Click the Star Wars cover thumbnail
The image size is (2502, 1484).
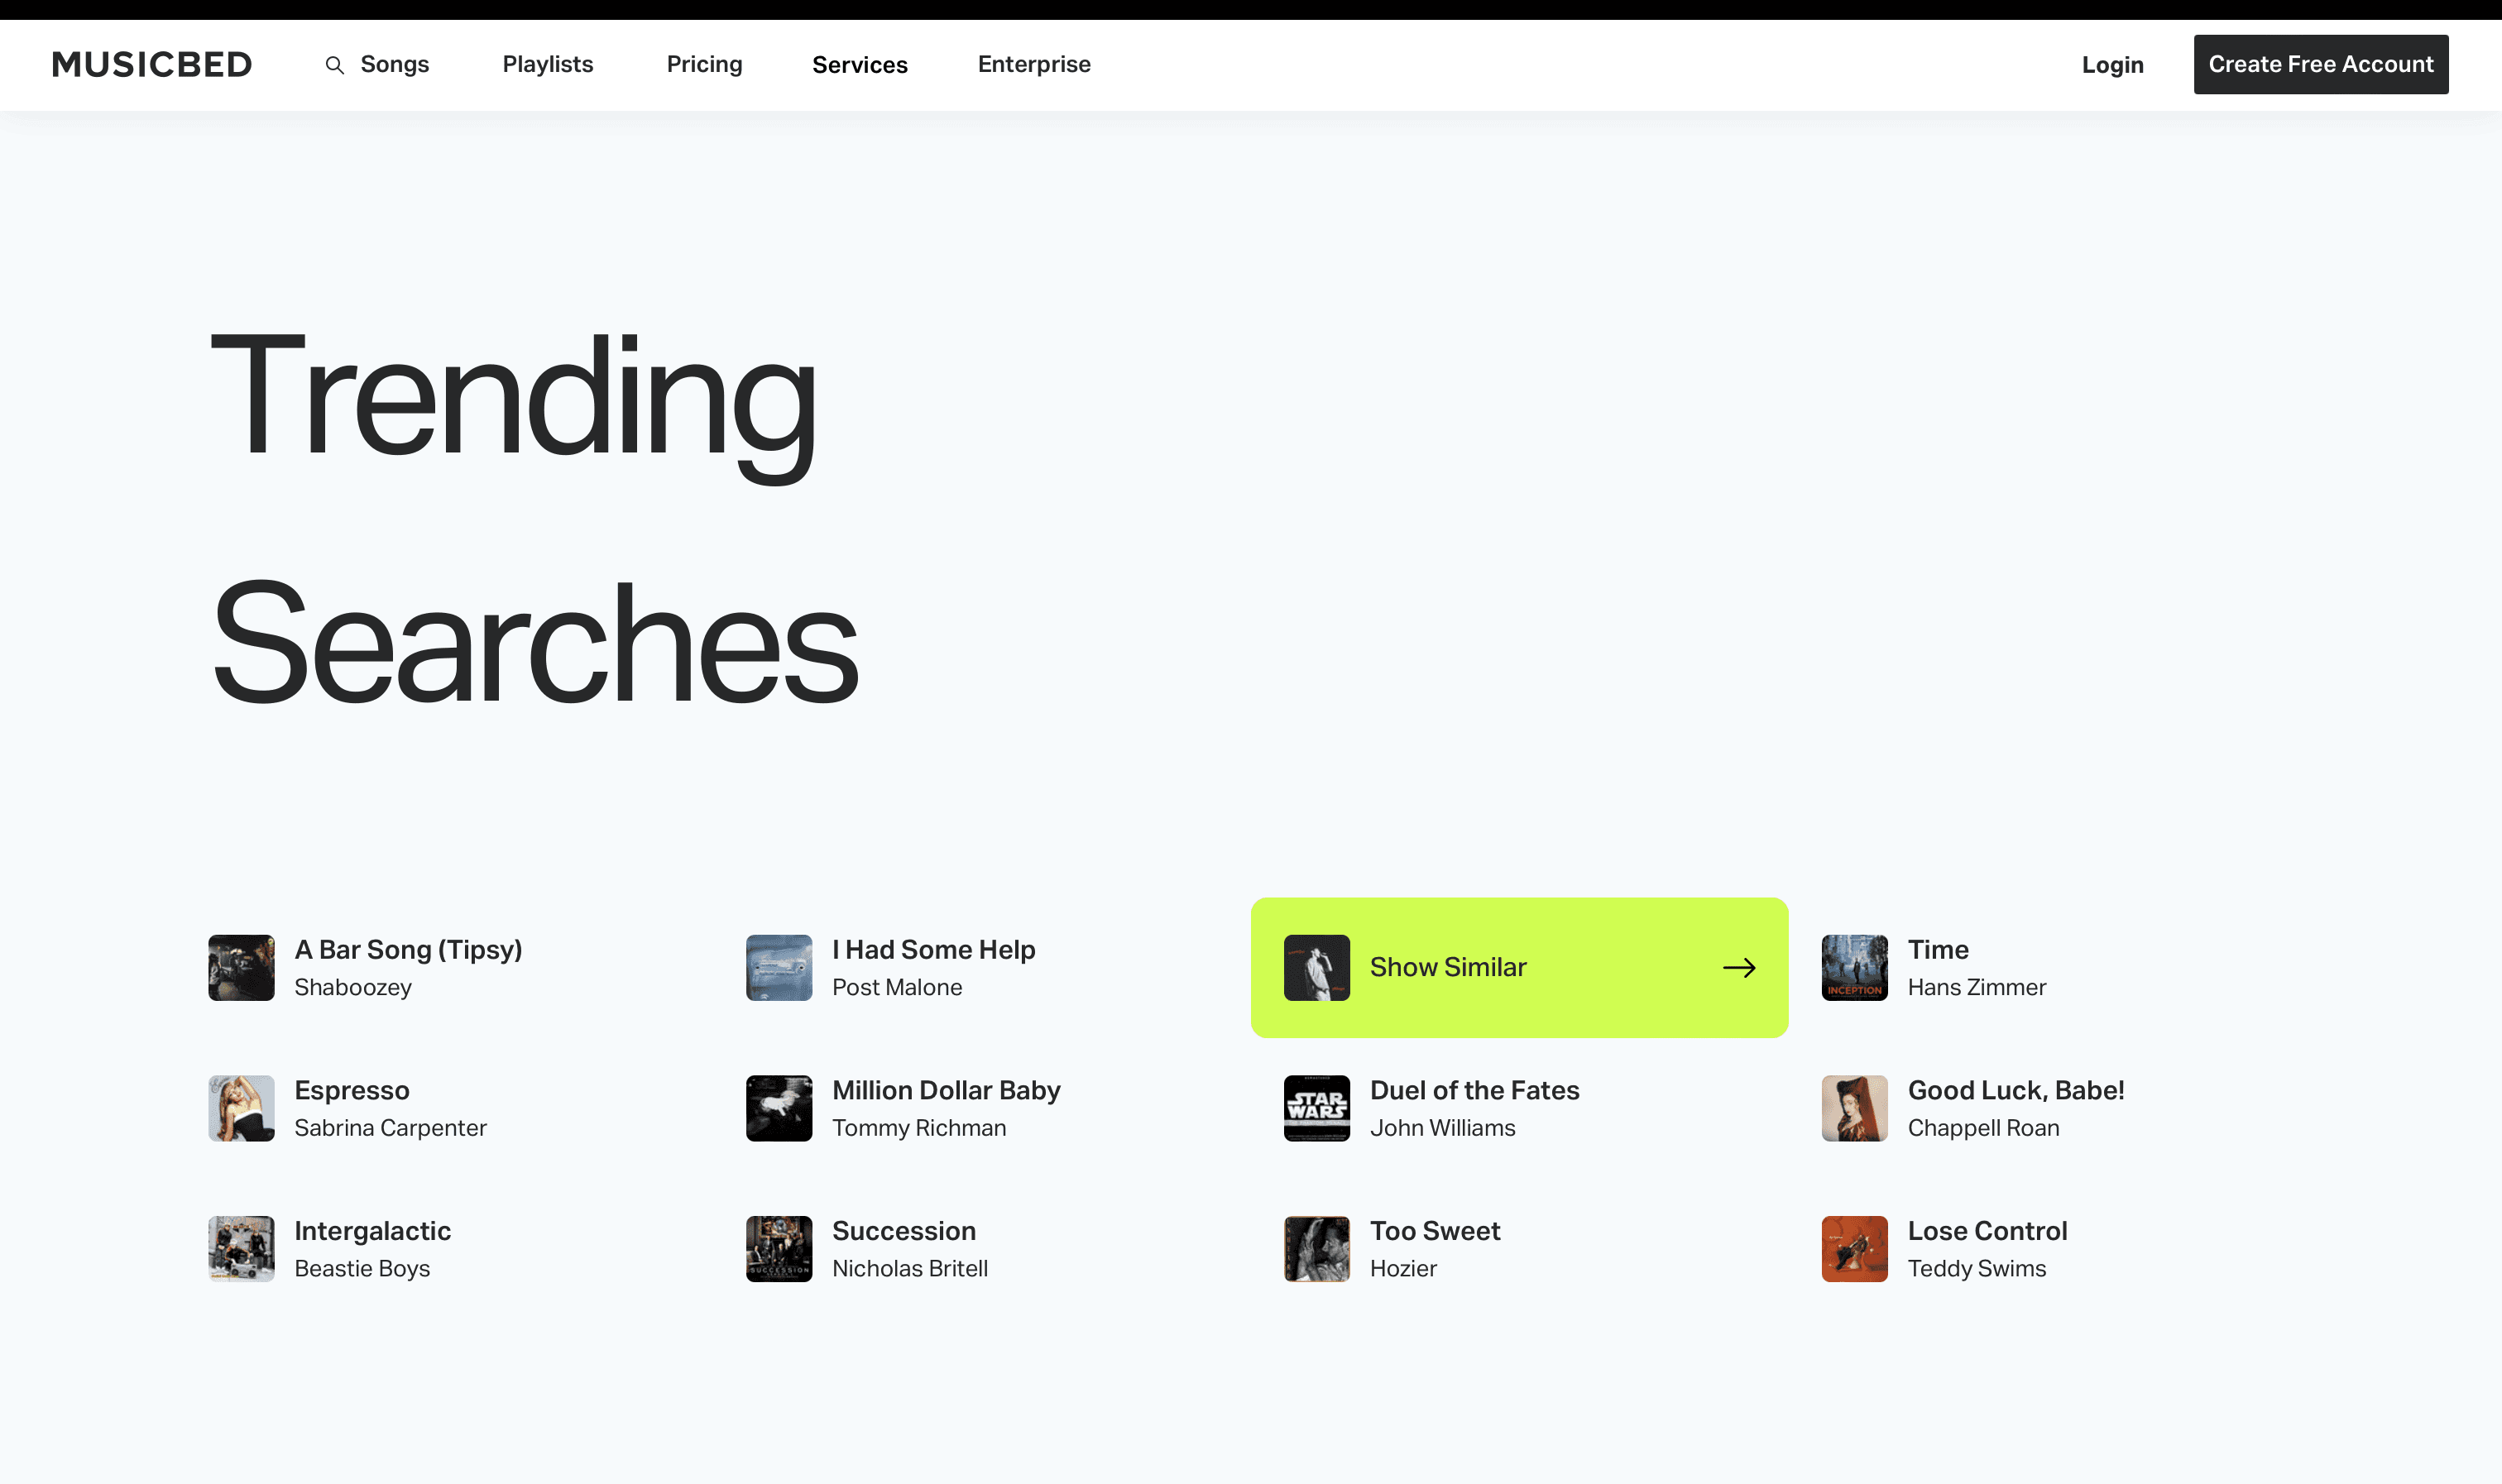point(1317,1108)
